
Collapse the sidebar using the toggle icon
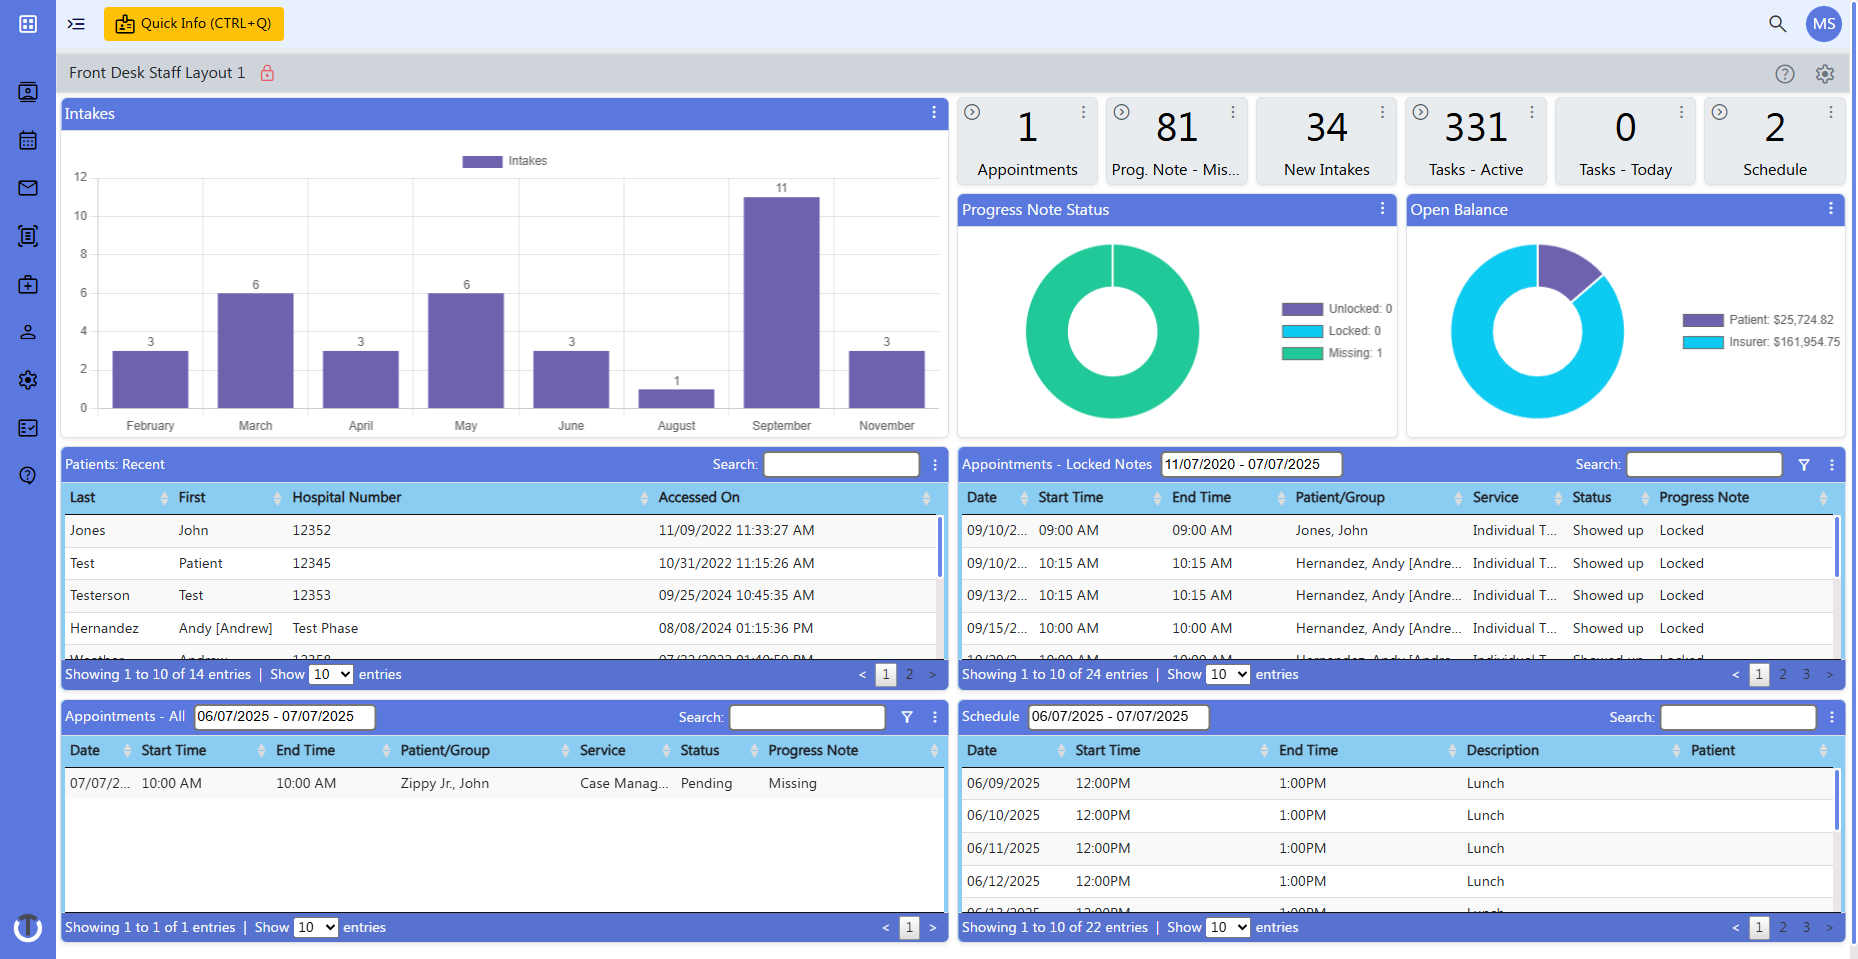[76, 23]
